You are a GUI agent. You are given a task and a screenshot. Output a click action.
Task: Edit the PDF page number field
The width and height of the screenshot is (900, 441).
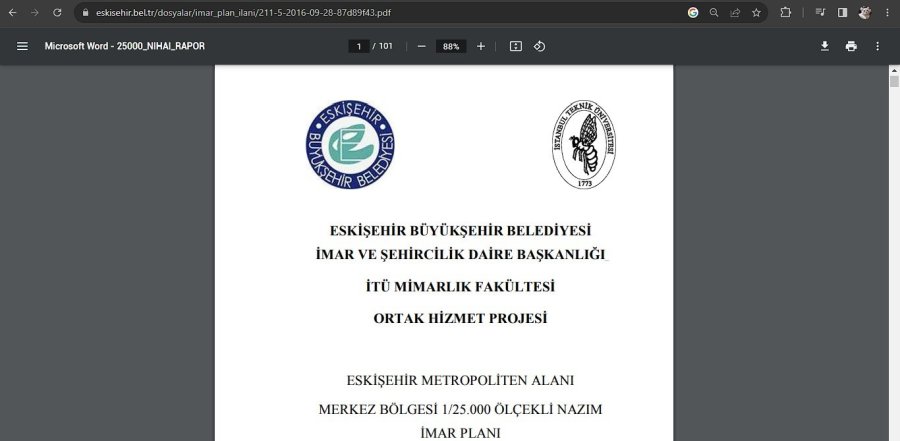coord(359,47)
